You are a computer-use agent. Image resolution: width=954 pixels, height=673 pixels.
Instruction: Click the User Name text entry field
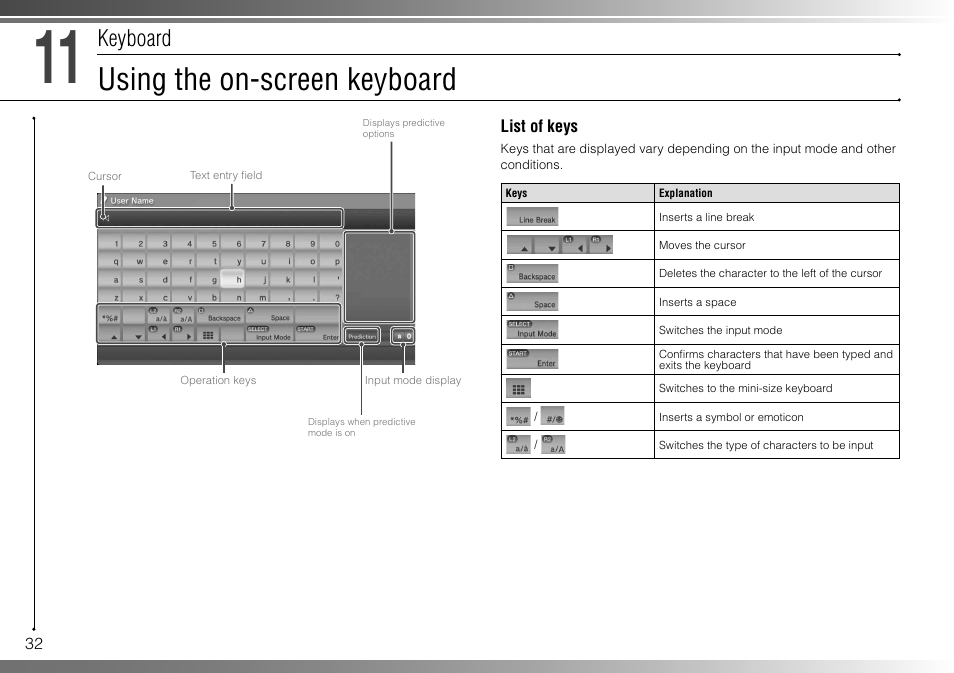220,218
